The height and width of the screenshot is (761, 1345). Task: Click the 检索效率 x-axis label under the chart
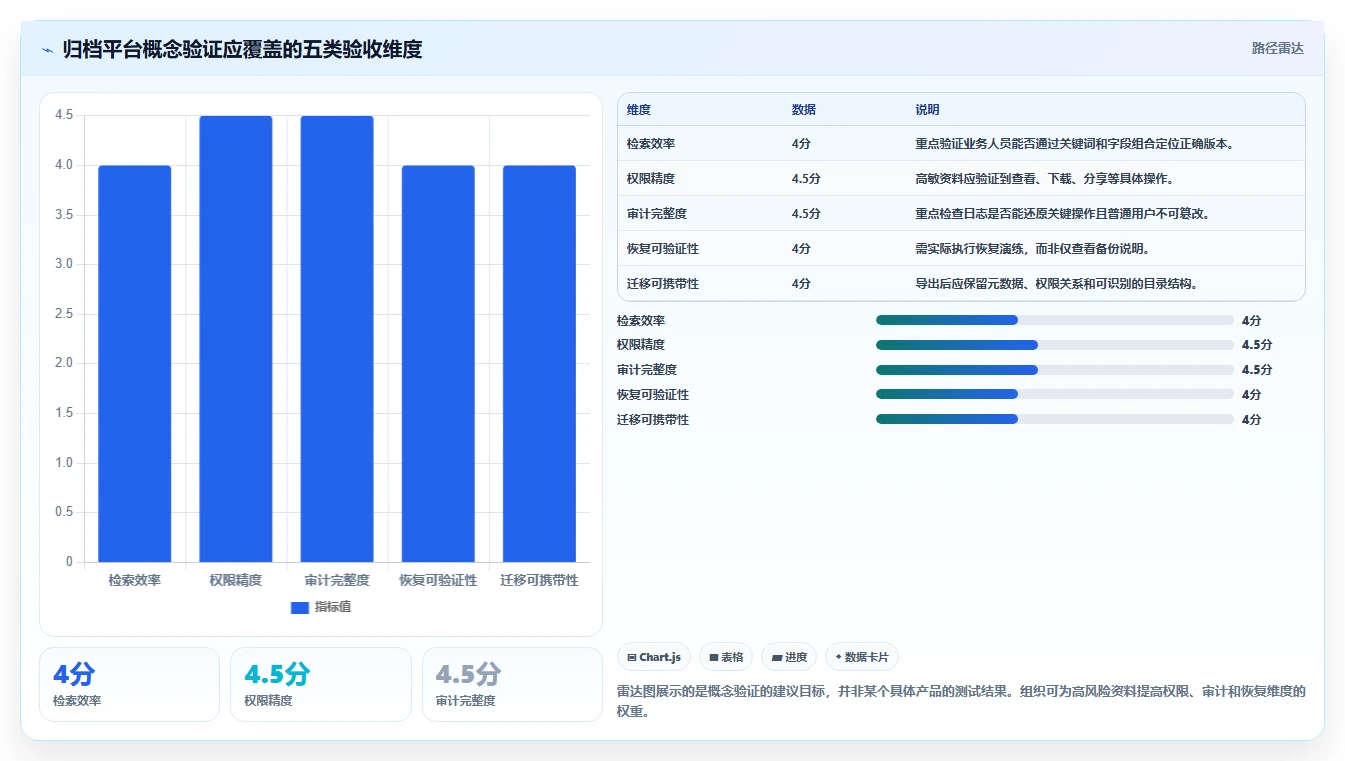point(135,580)
